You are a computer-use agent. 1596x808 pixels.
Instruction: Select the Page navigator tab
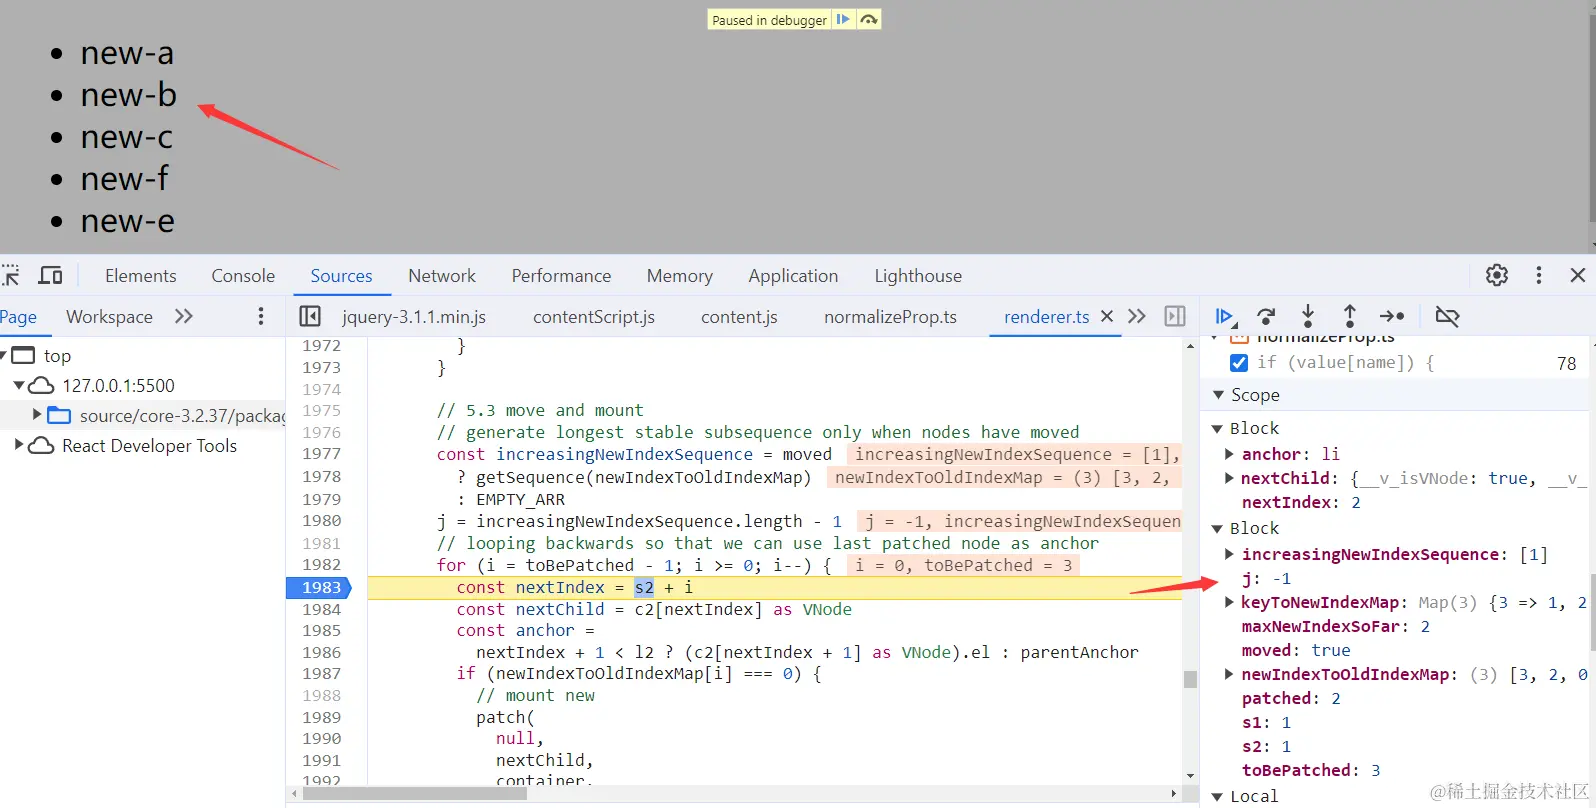coord(18,316)
